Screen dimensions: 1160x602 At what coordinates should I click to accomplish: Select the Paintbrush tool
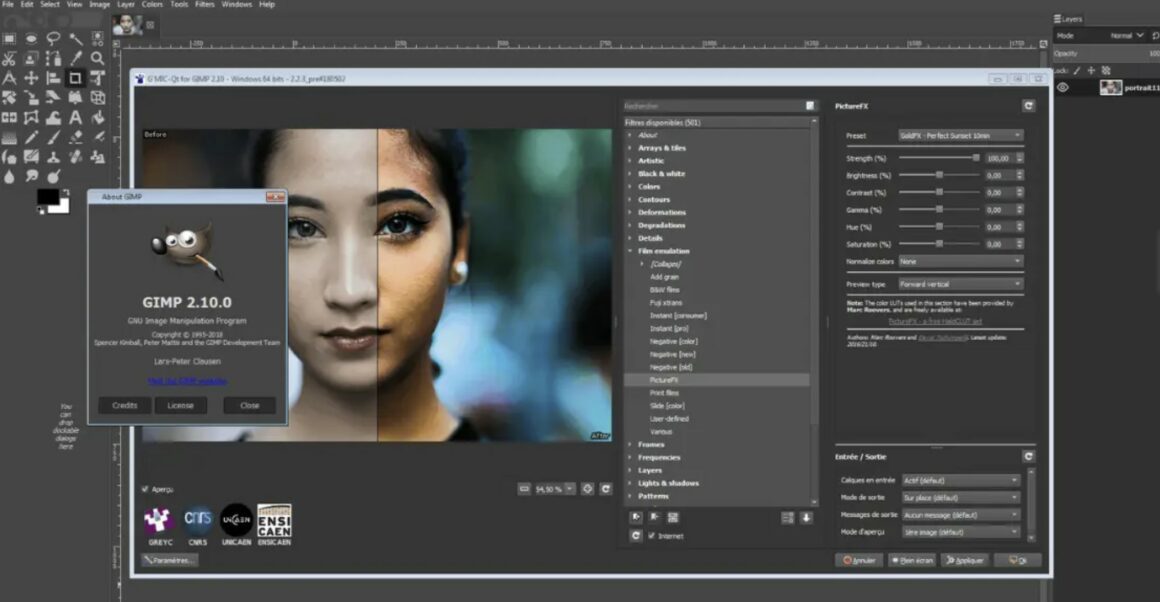tap(53, 138)
